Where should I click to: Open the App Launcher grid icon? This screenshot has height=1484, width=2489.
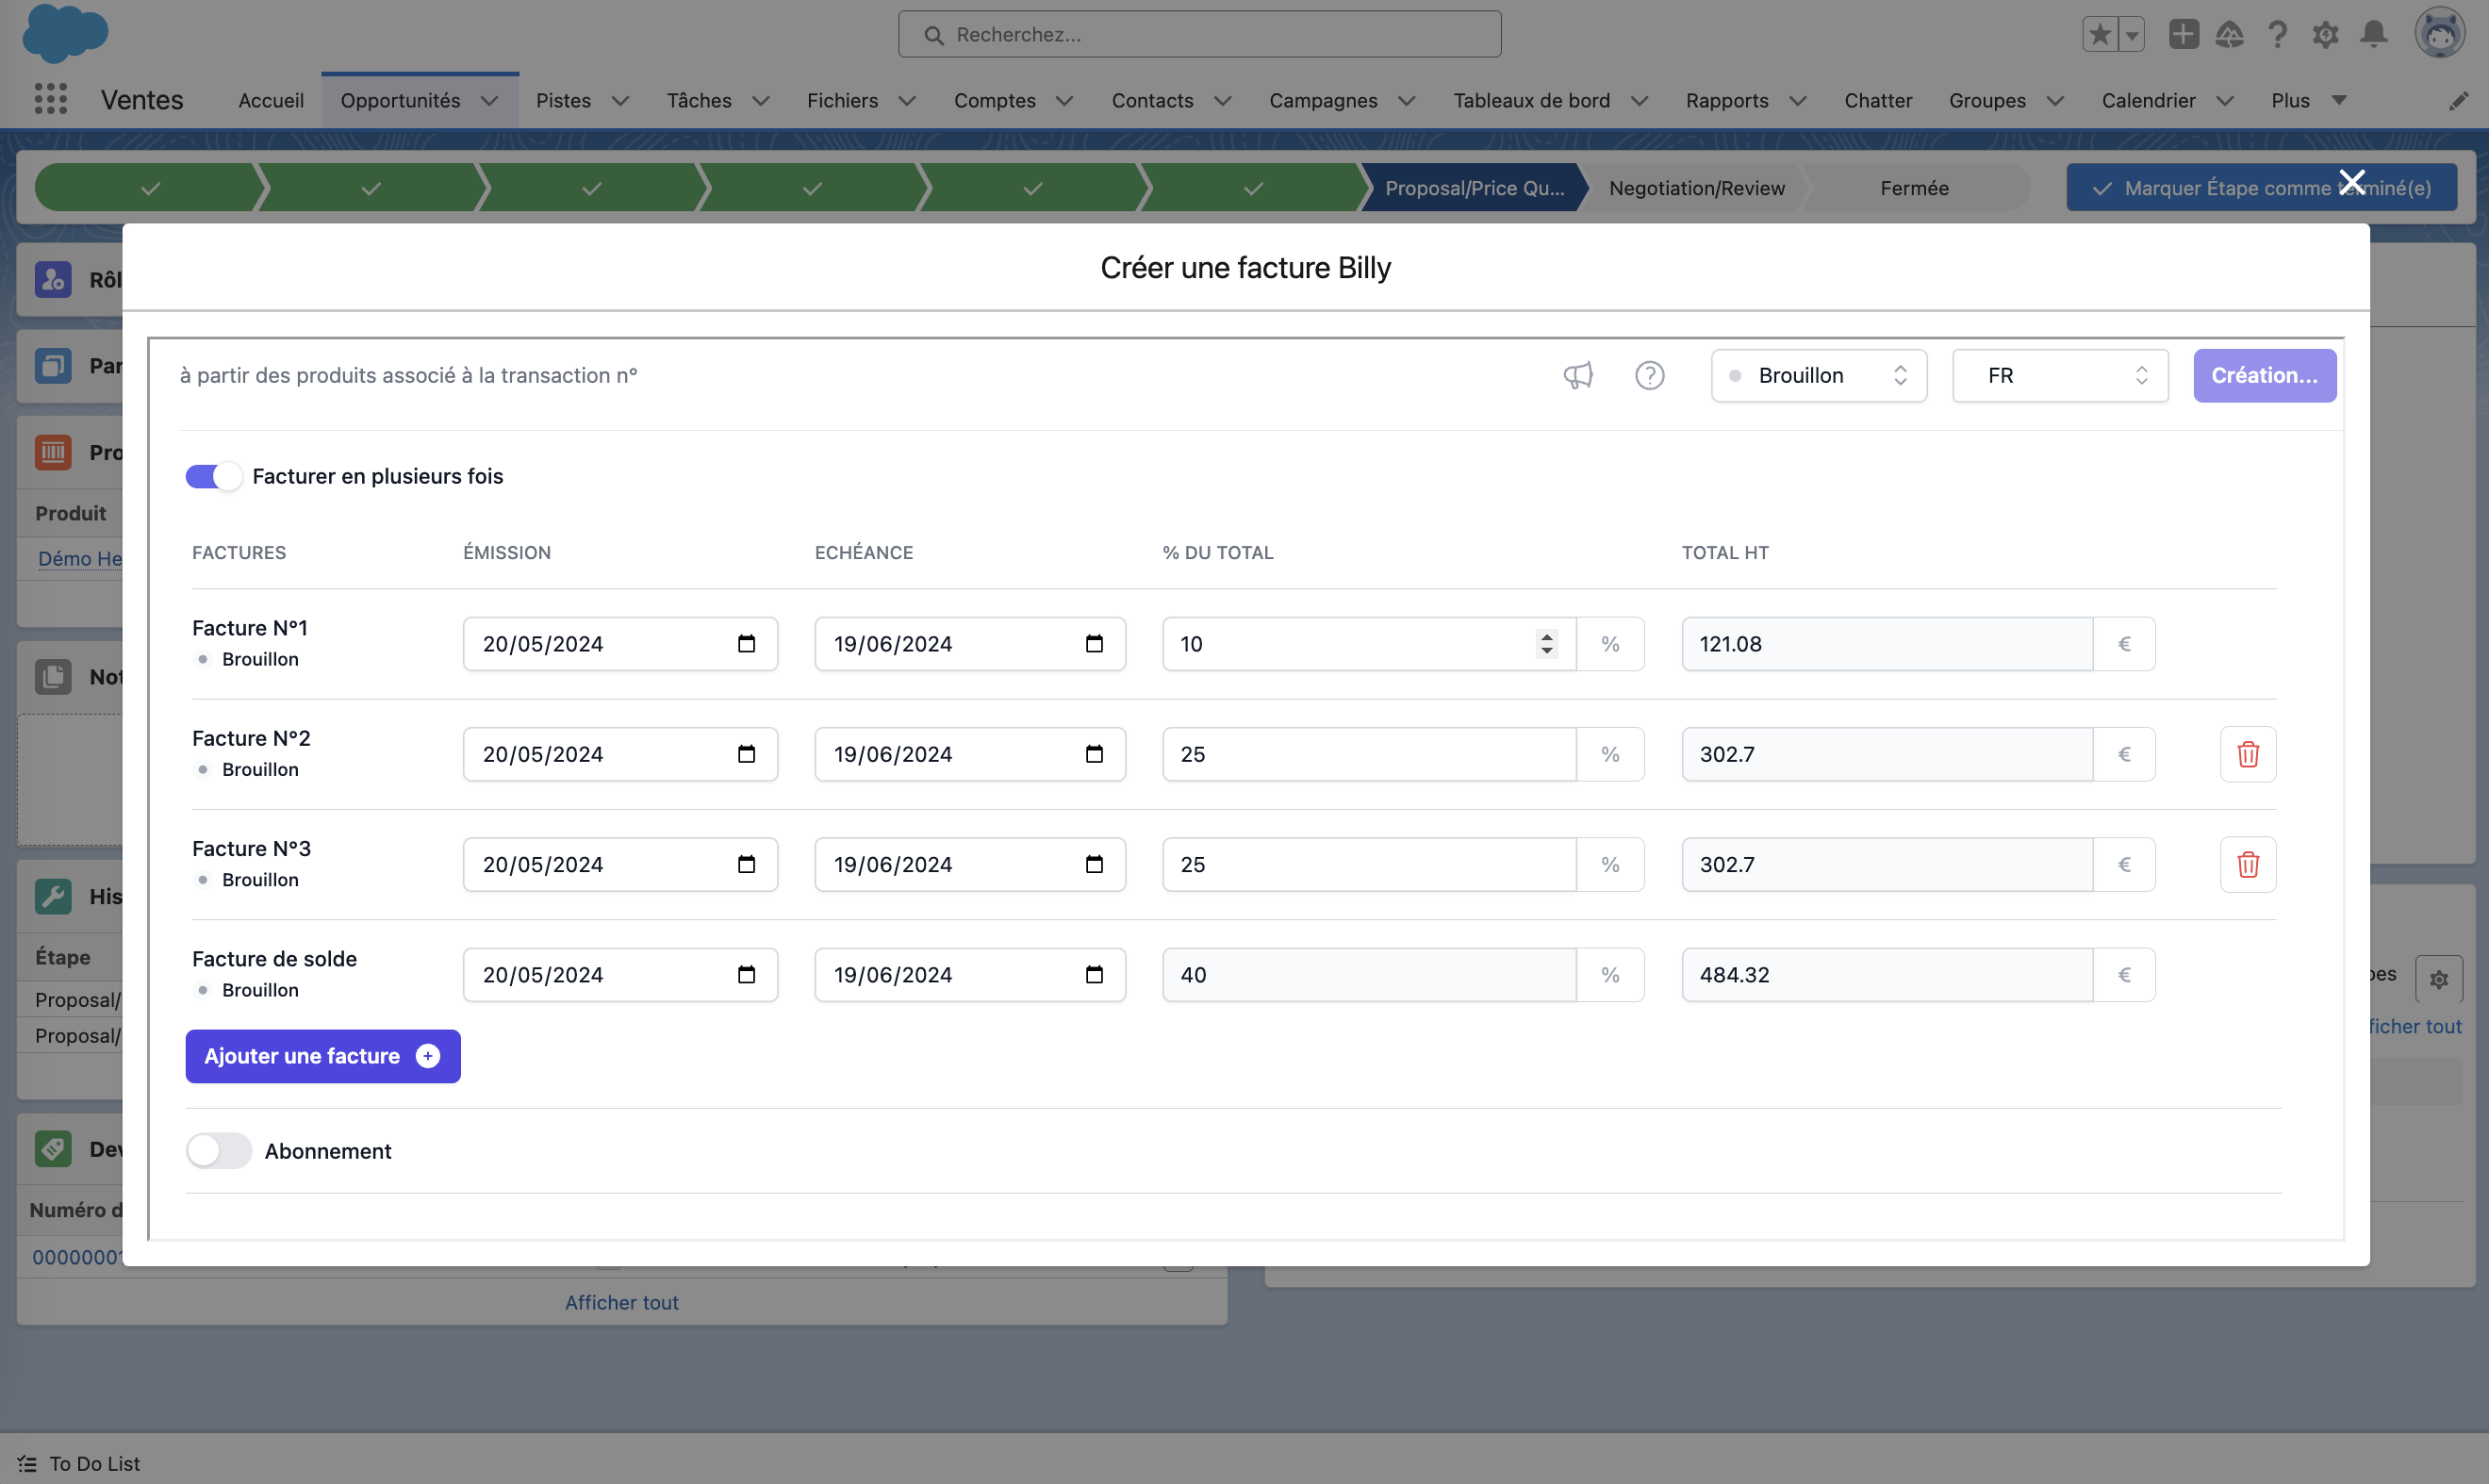[x=50, y=99]
